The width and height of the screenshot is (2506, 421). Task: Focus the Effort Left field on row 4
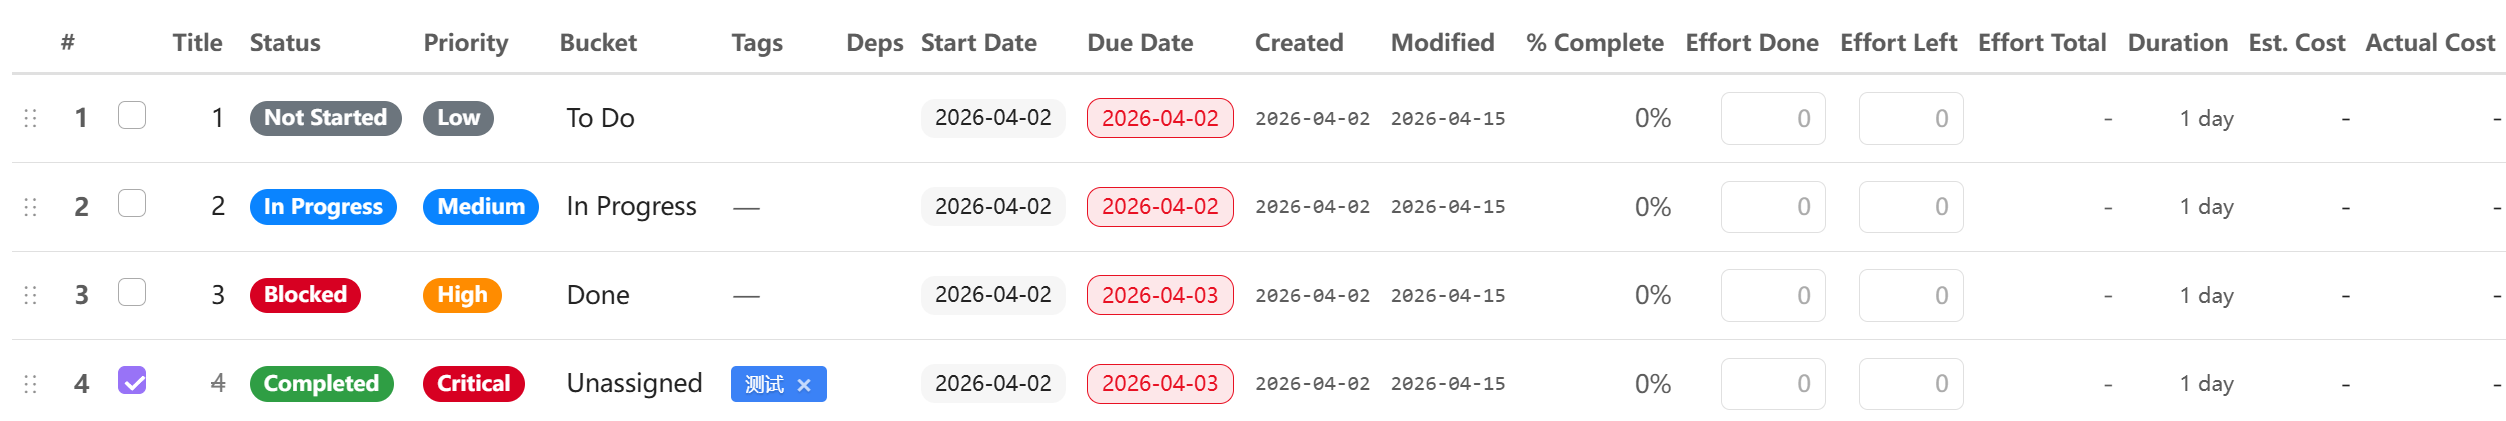click(x=1910, y=384)
